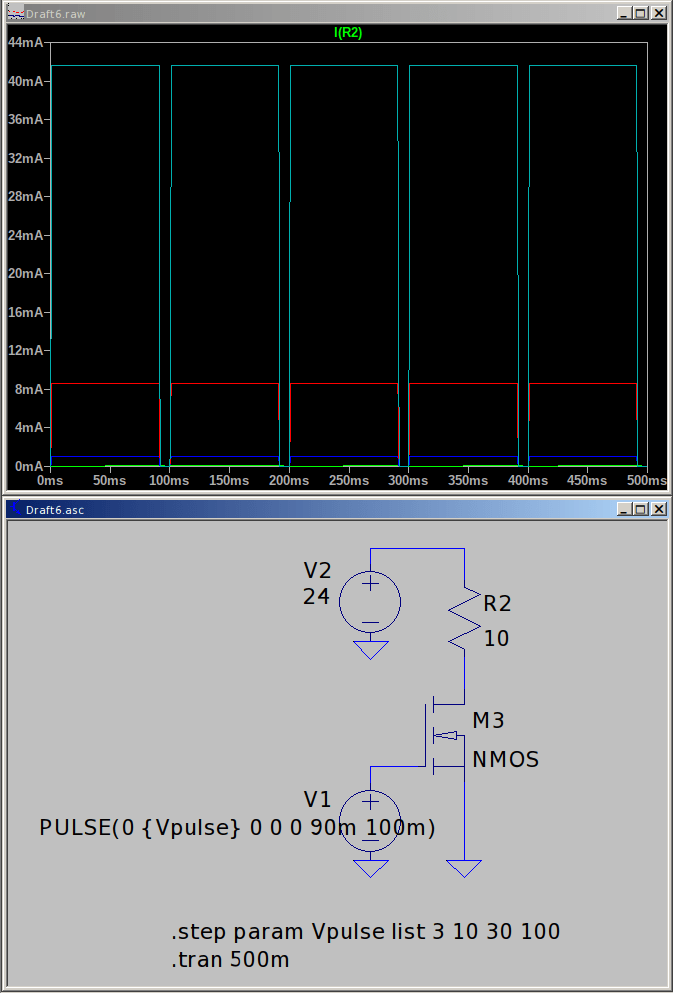
Task: Click the .step param Vpulse directive
Action: 365,932
